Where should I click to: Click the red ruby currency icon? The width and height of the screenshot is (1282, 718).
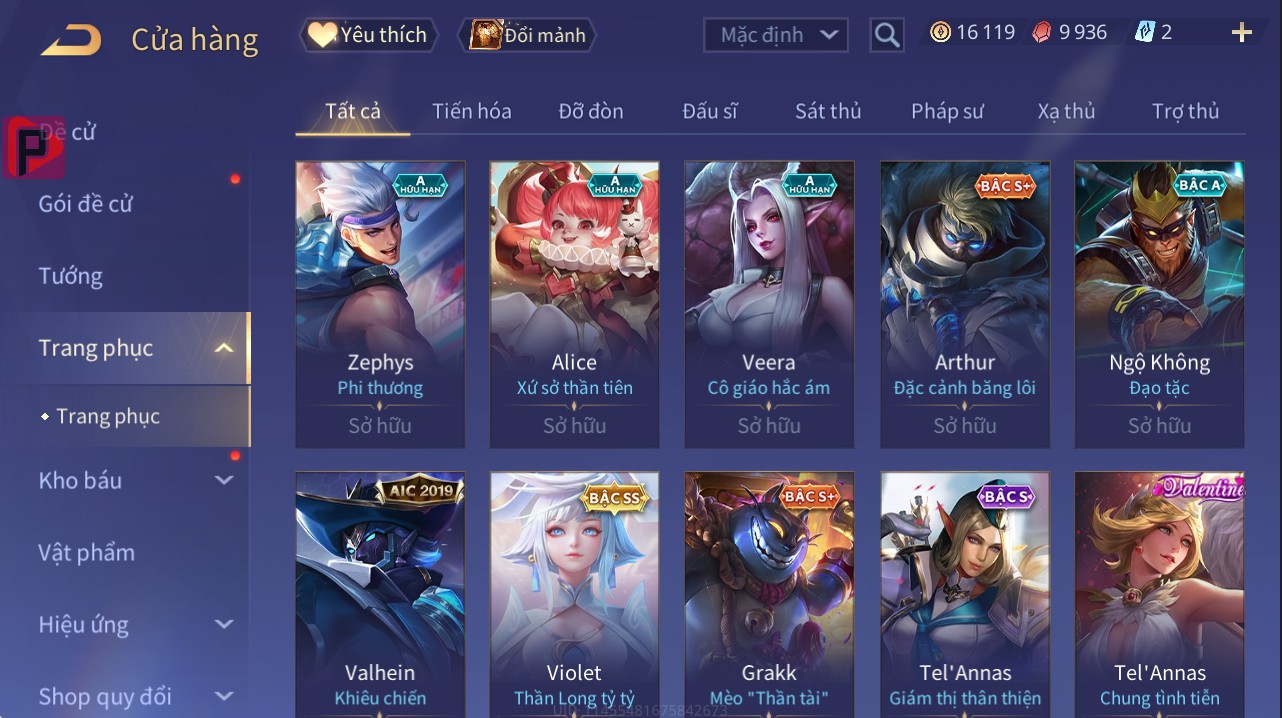click(x=1042, y=32)
